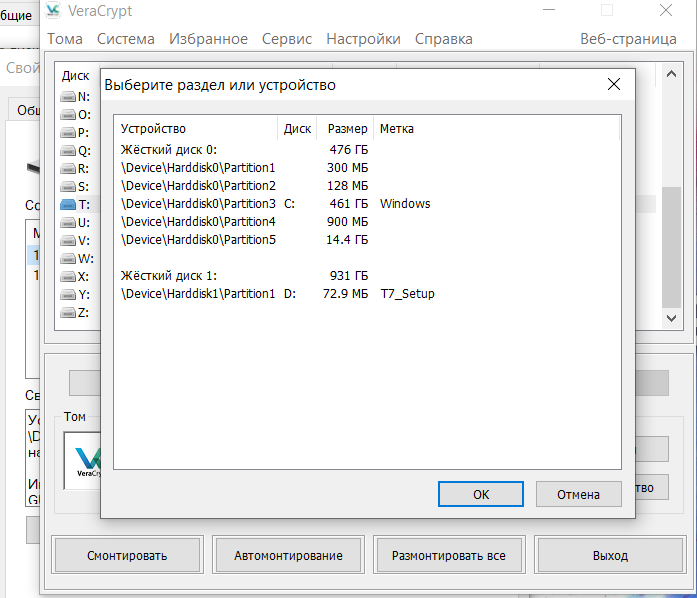Viewport: 697px width, 598px height.
Task: Open the Тома menu
Action: pos(65,39)
